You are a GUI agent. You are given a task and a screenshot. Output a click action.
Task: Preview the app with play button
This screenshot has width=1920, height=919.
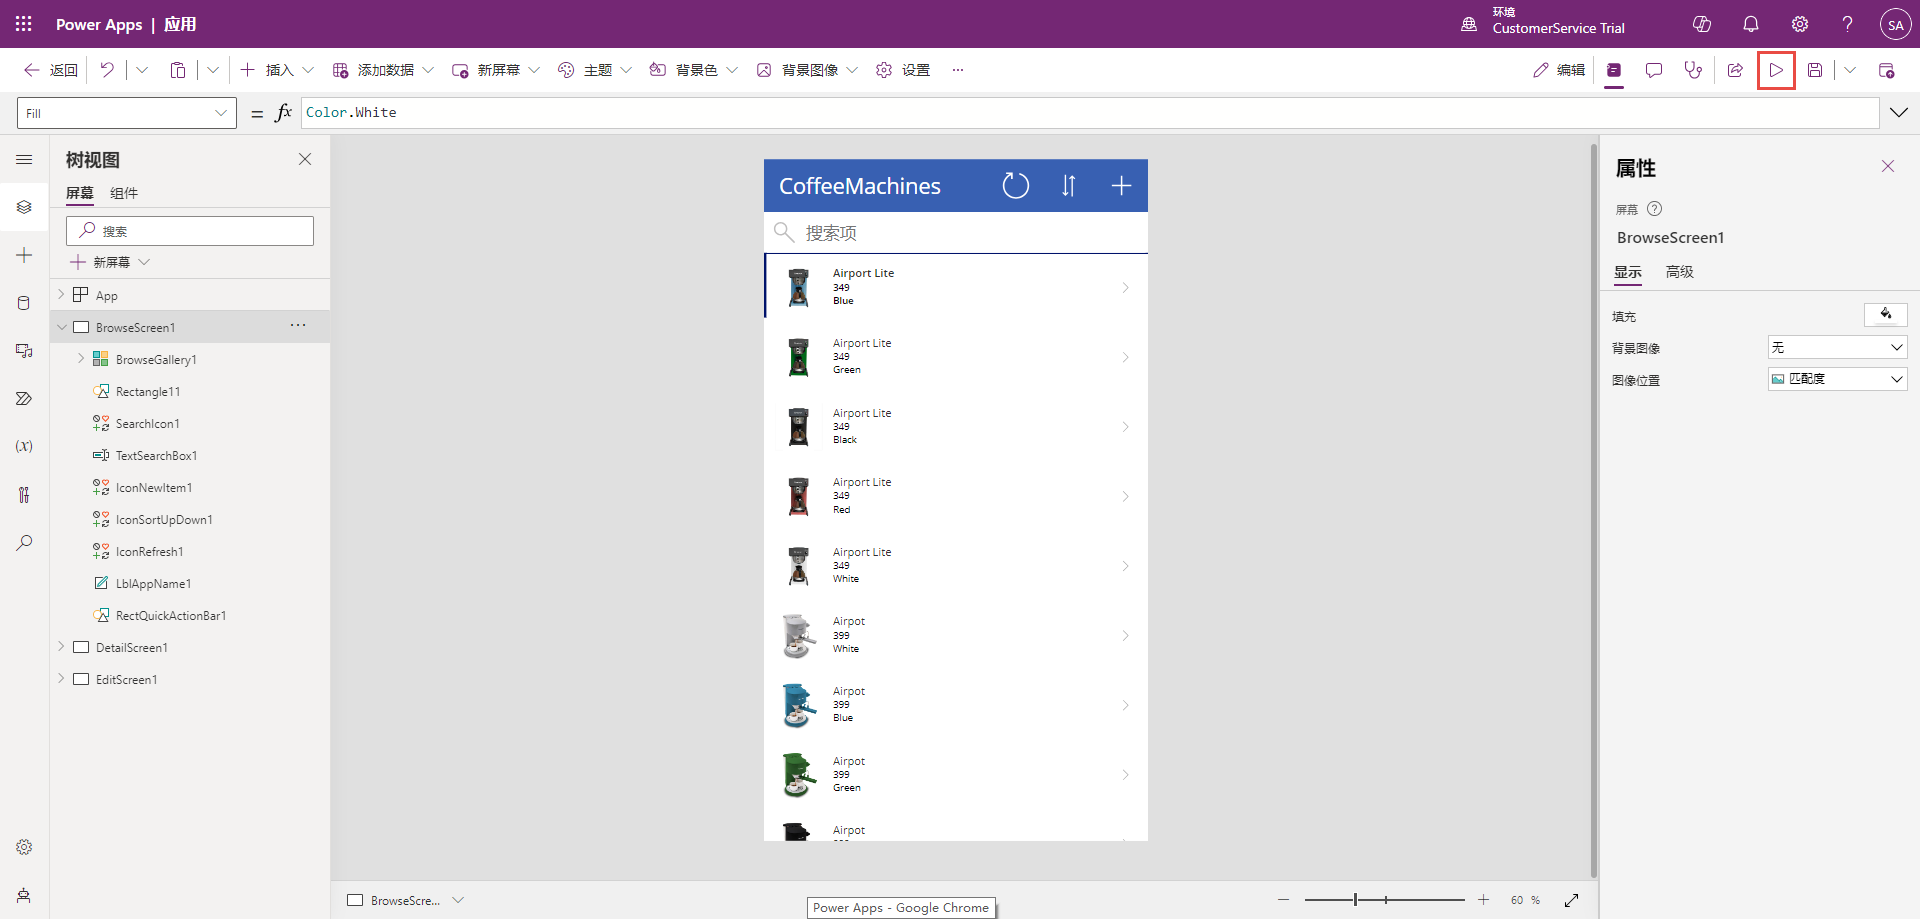[x=1776, y=70]
